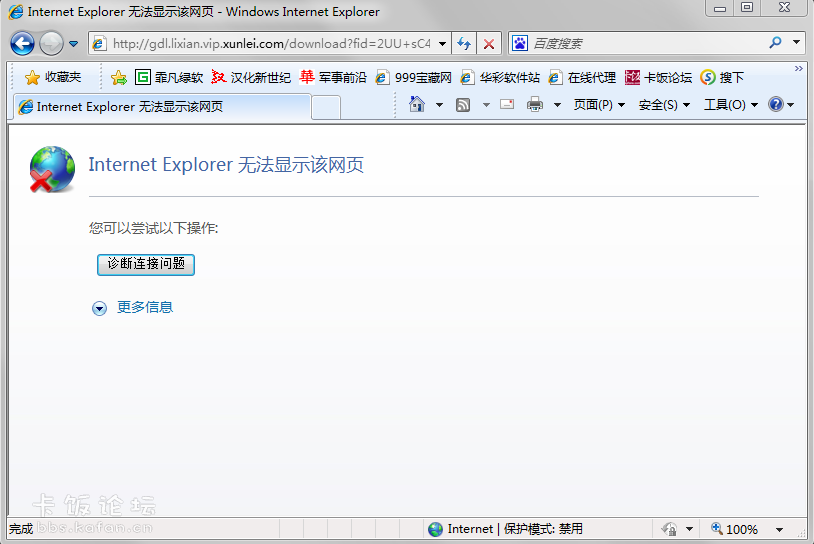Maximize the Internet Explorer window
This screenshot has width=814, height=544.
click(747, 8)
